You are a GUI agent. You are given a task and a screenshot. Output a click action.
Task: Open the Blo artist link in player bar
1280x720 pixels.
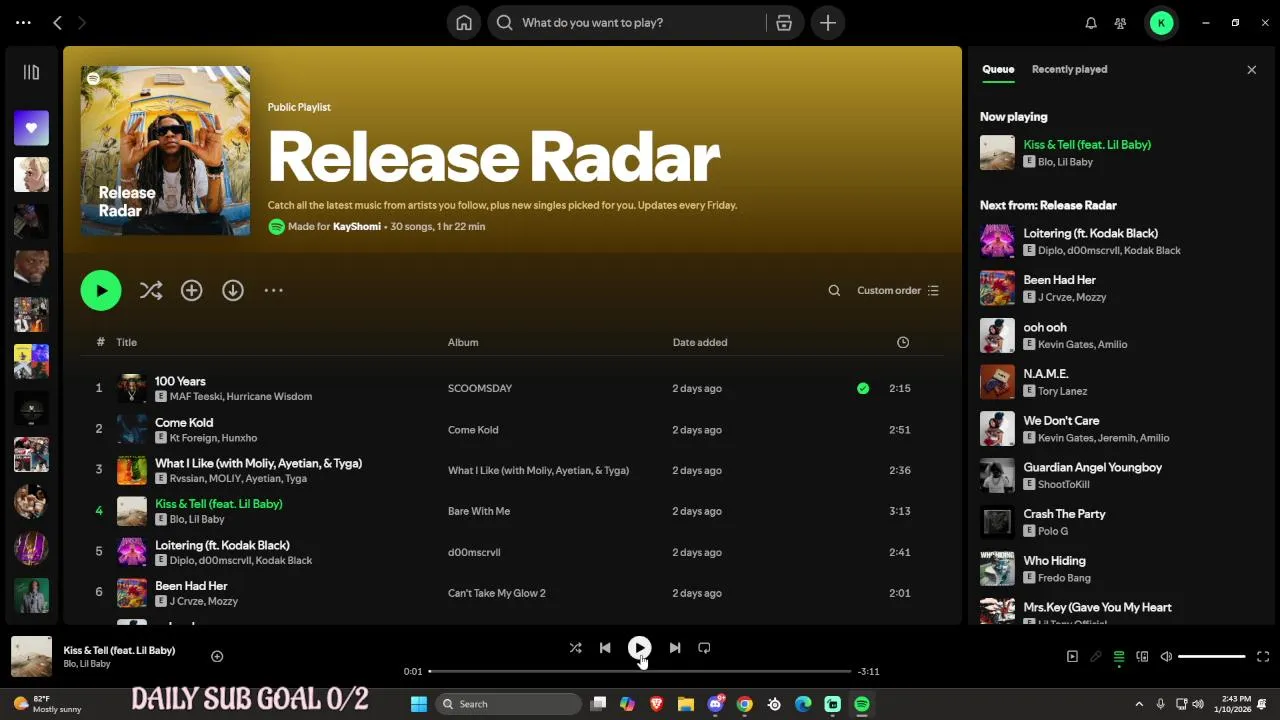click(69, 664)
